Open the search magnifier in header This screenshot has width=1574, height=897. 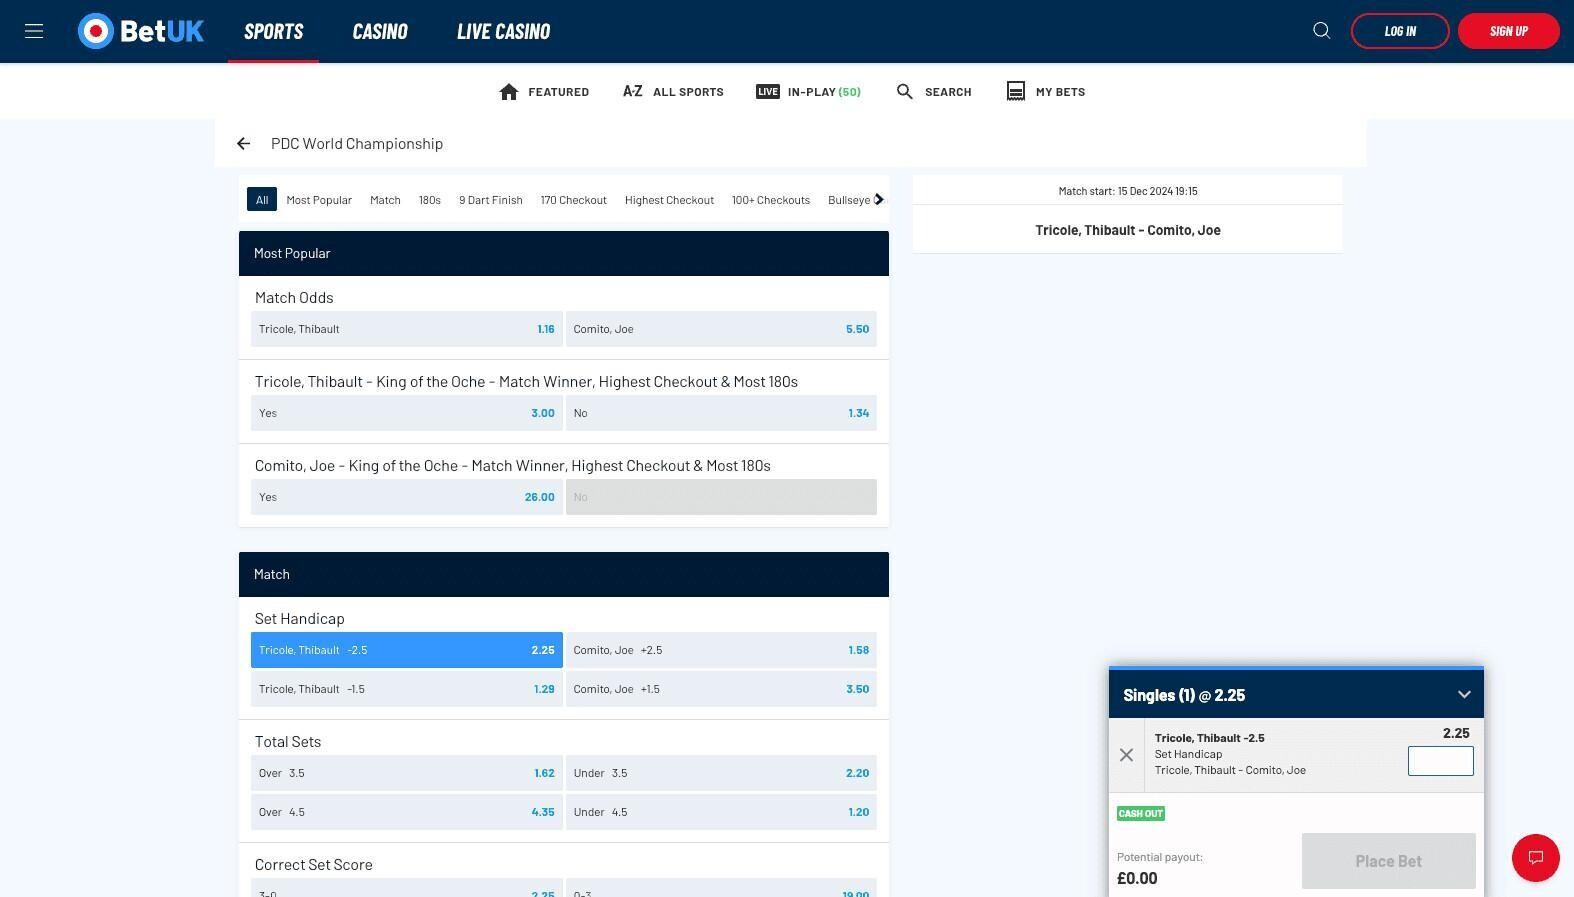(1321, 31)
